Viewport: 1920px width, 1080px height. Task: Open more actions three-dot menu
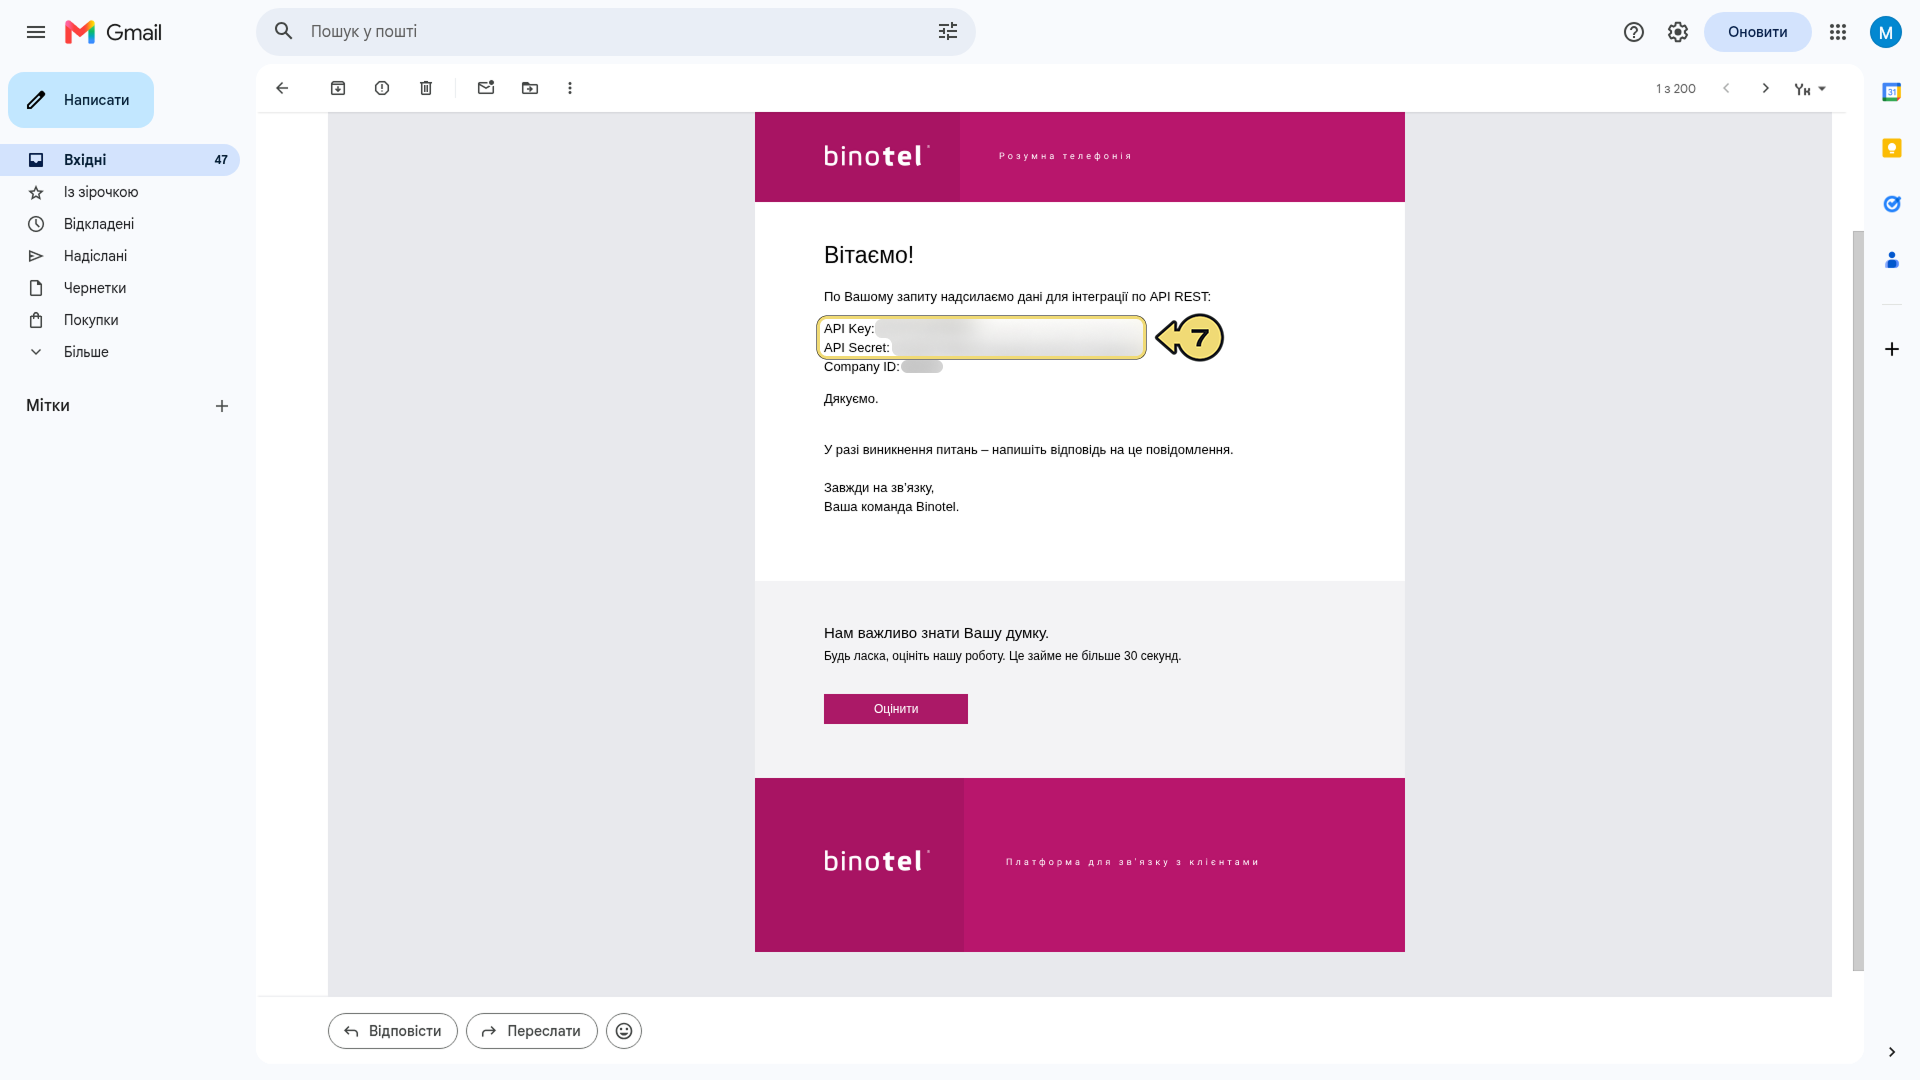[570, 88]
